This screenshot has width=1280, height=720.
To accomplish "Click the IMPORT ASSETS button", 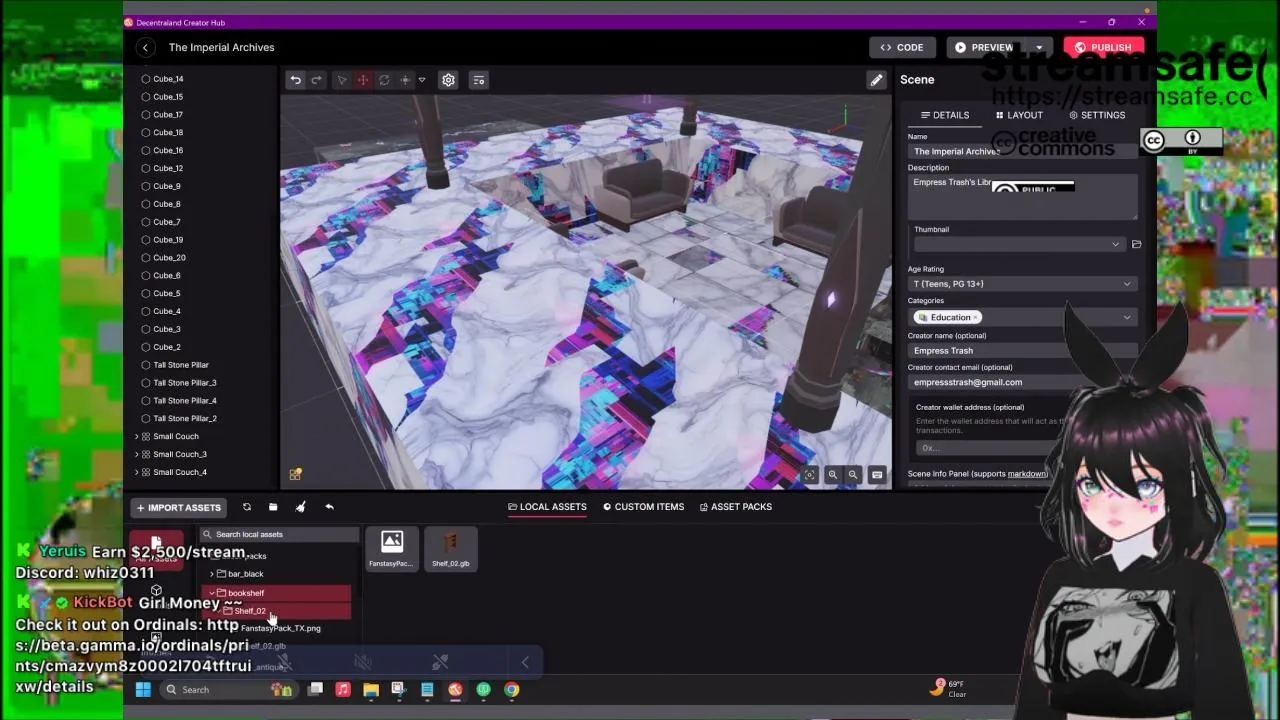I will tap(179, 508).
